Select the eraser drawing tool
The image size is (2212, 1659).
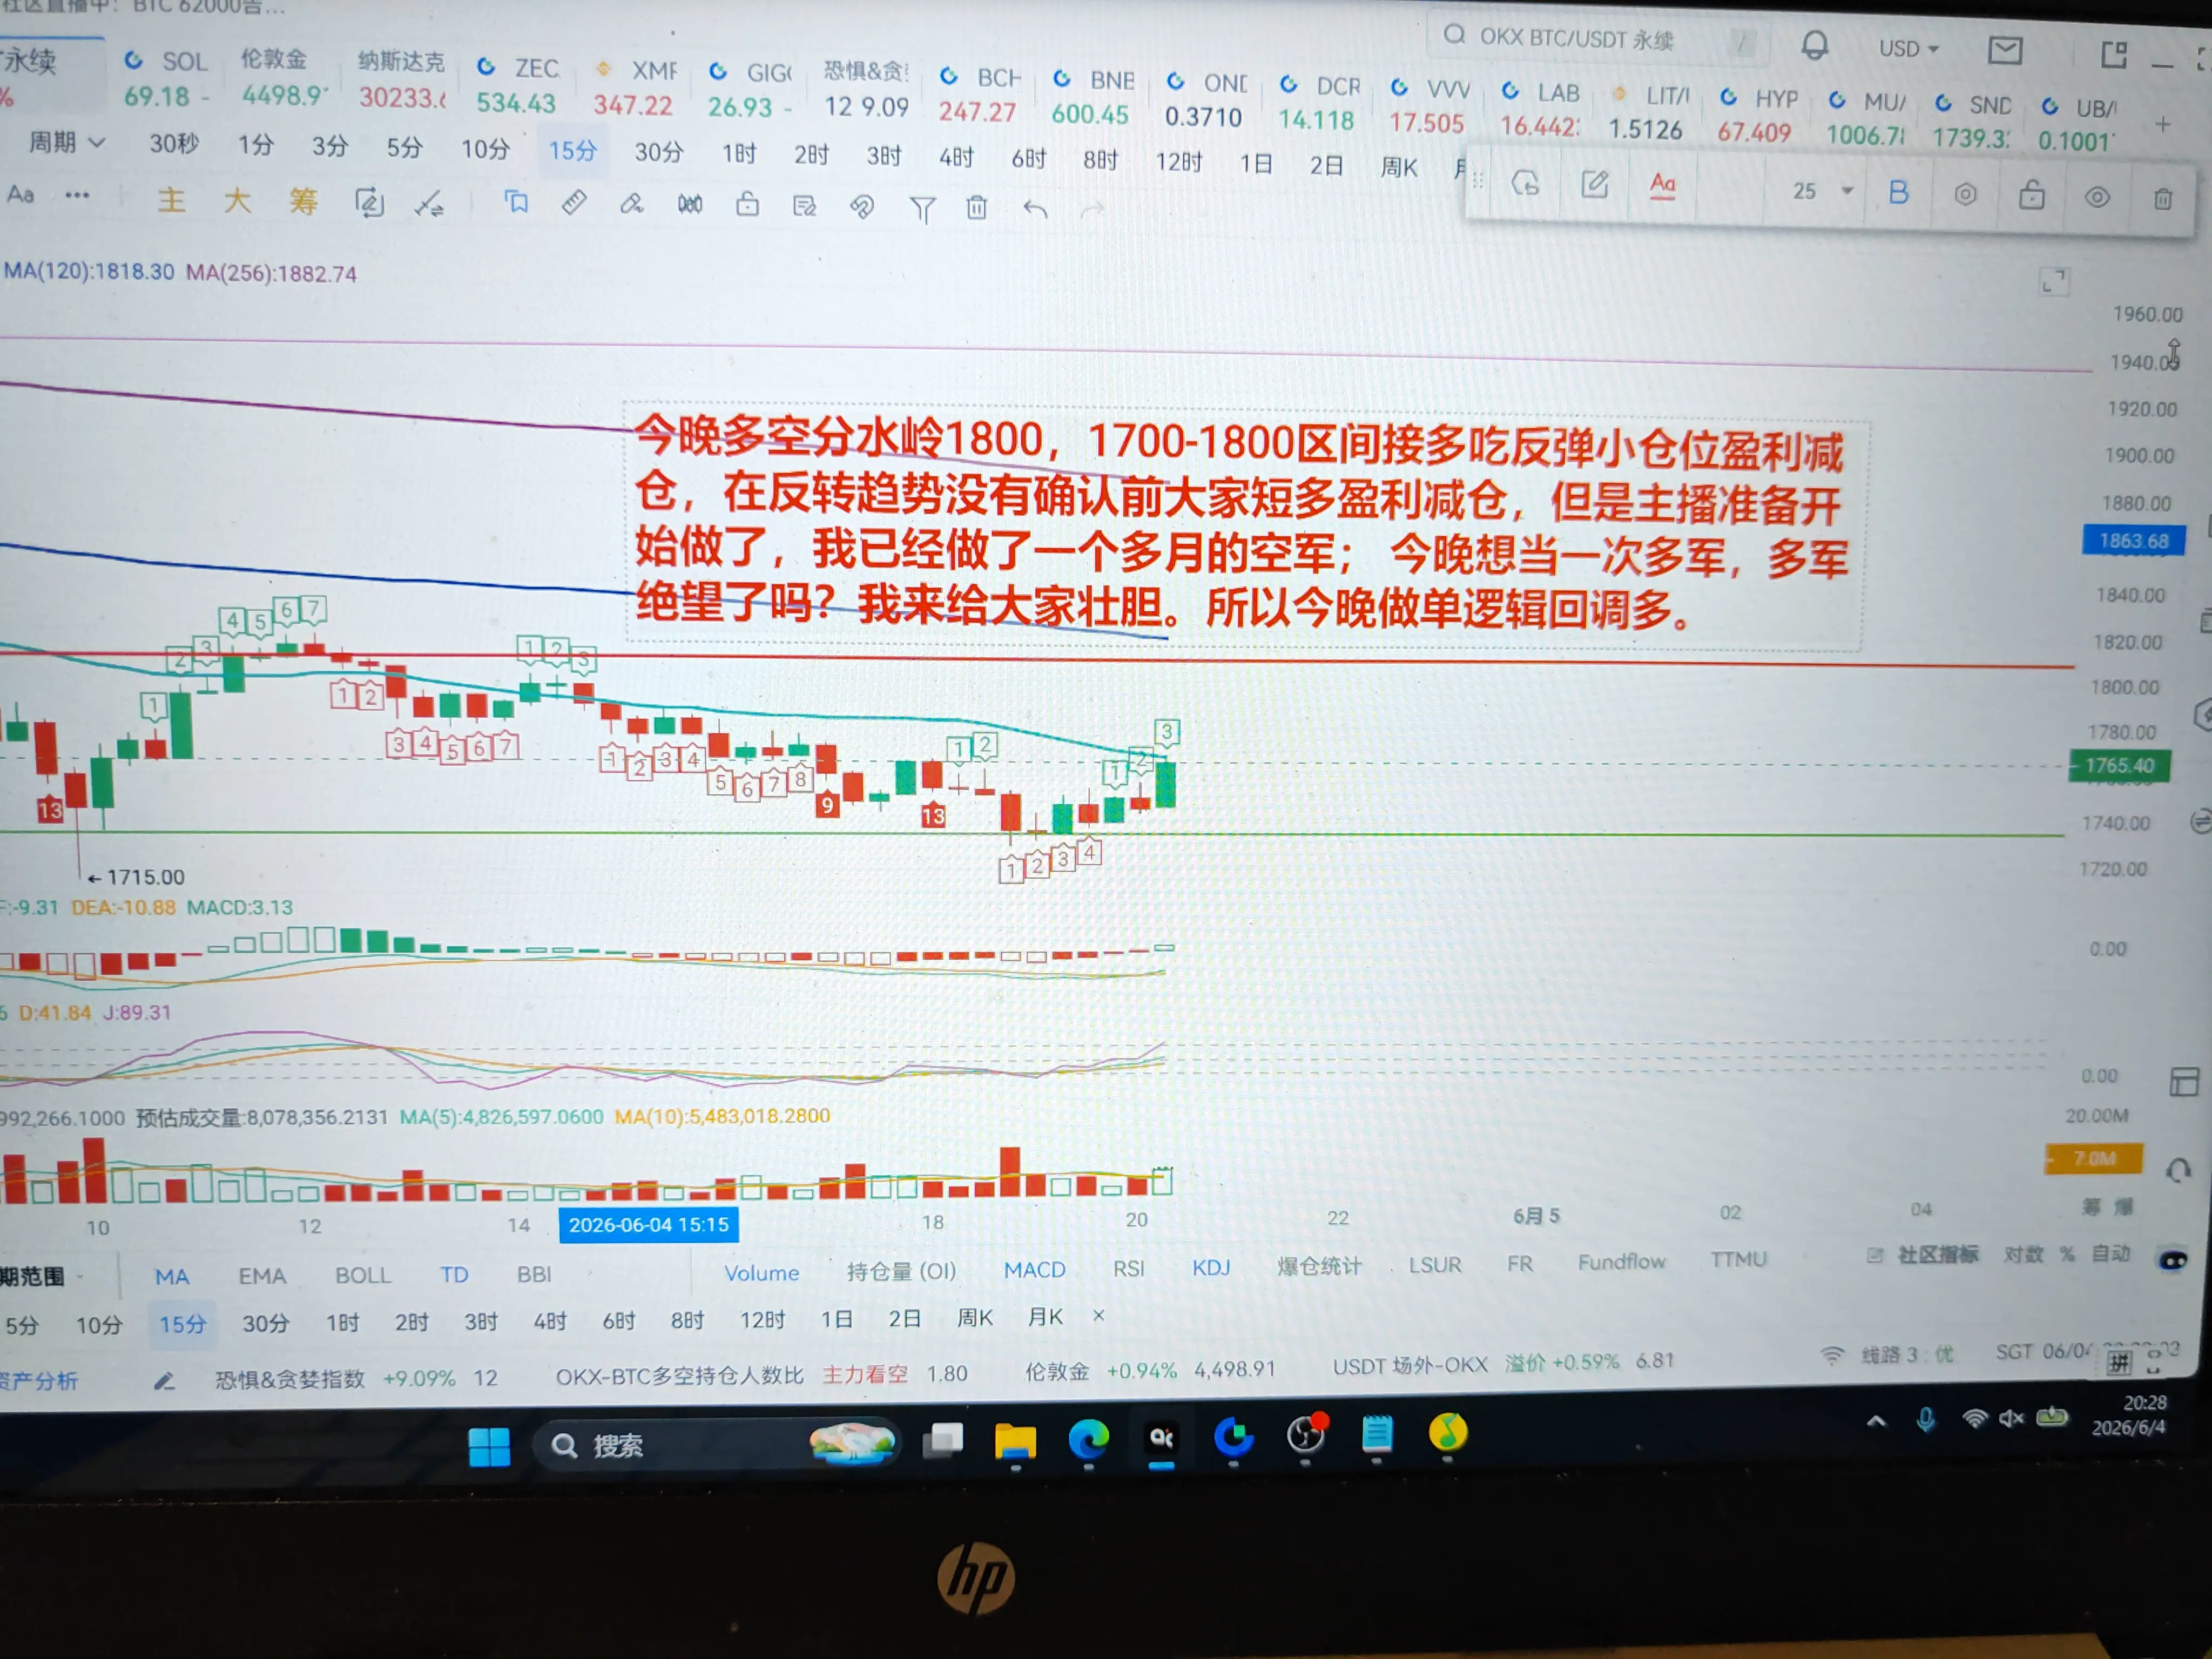point(631,205)
